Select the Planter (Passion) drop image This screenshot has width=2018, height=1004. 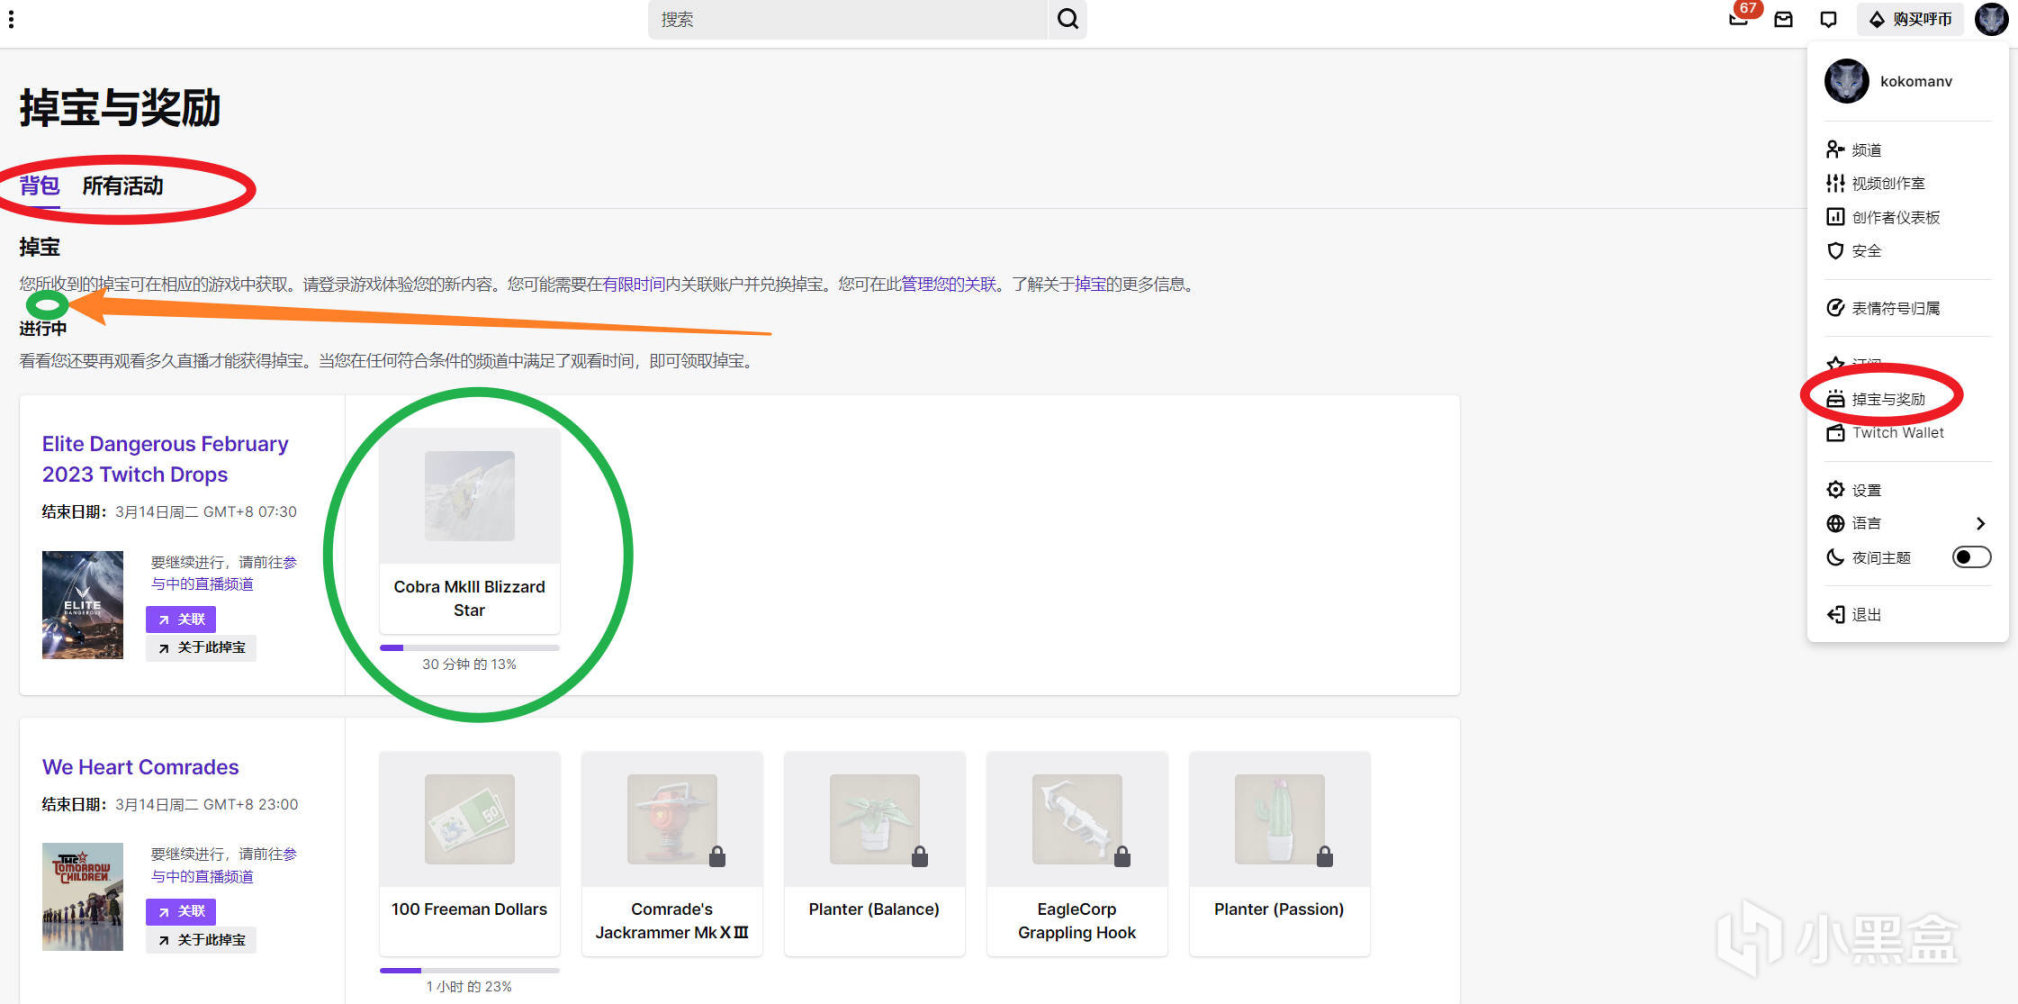(1279, 819)
